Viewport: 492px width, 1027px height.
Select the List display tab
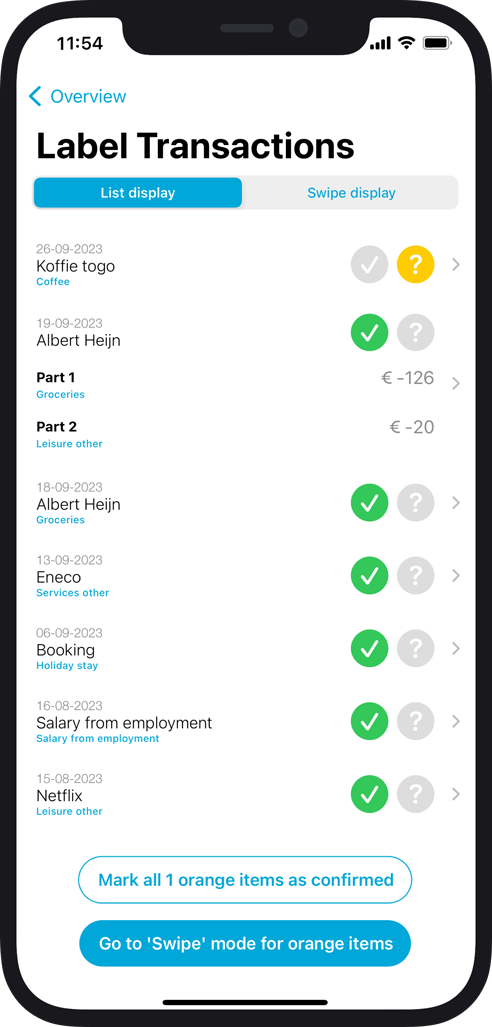pyautogui.click(x=138, y=193)
